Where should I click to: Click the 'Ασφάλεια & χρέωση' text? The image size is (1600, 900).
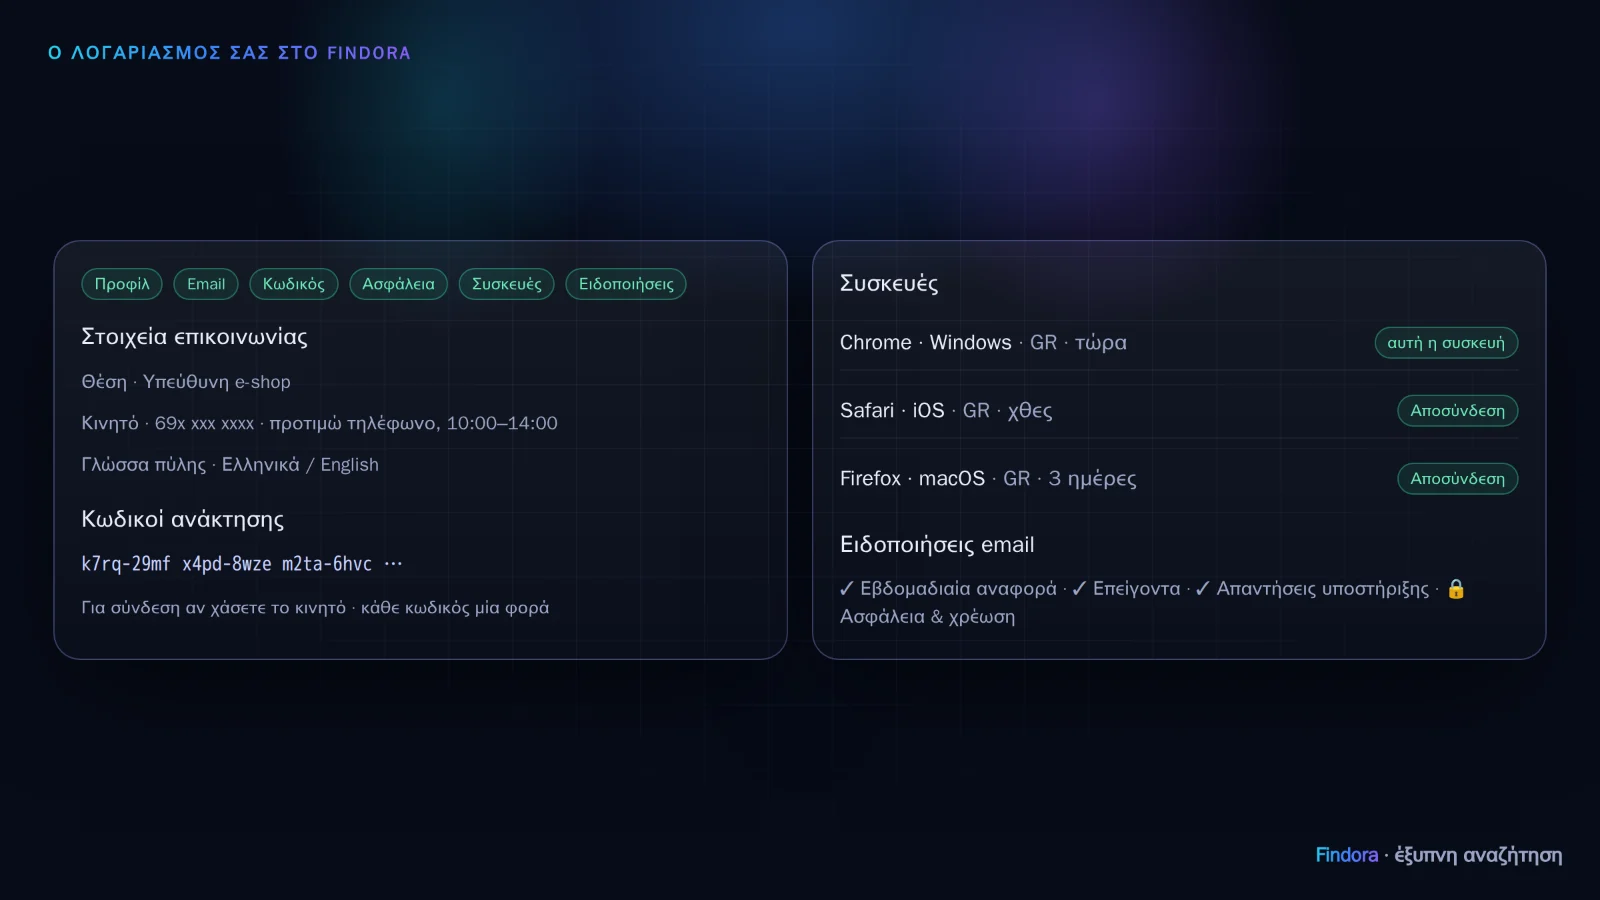click(927, 617)
